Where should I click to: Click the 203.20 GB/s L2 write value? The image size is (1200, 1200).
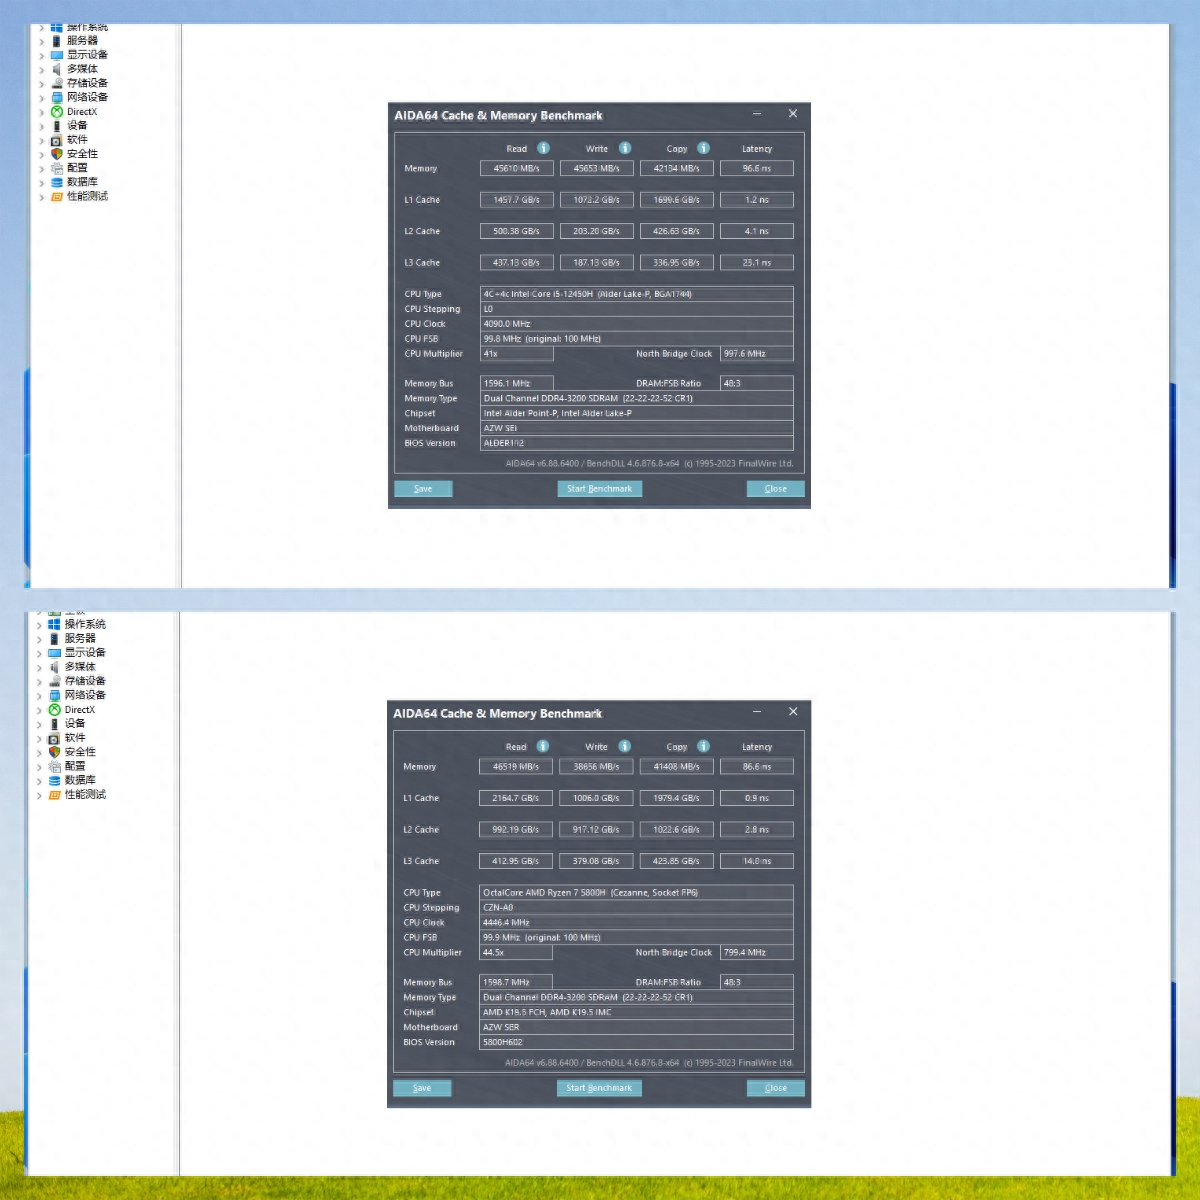click(x=597, y=231)
